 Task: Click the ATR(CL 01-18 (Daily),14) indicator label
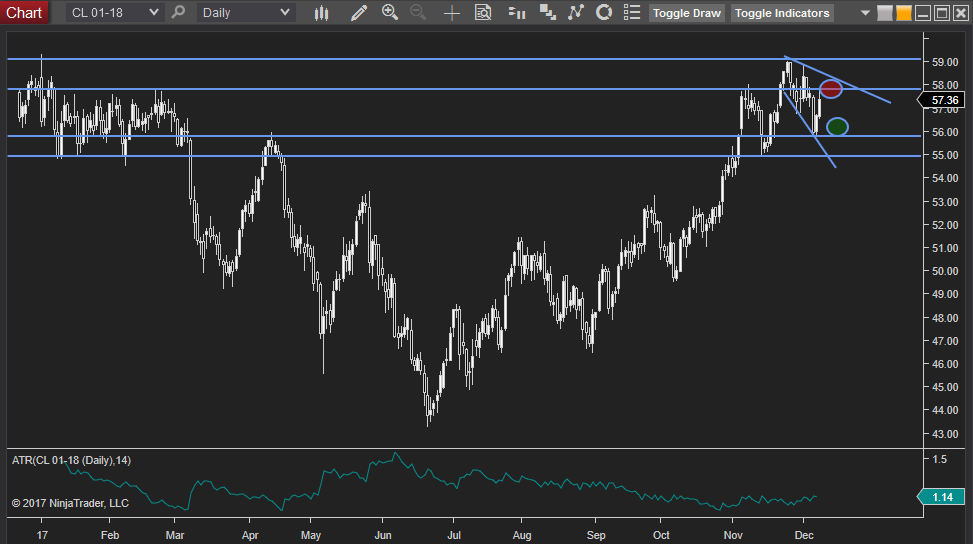point(71,460)
